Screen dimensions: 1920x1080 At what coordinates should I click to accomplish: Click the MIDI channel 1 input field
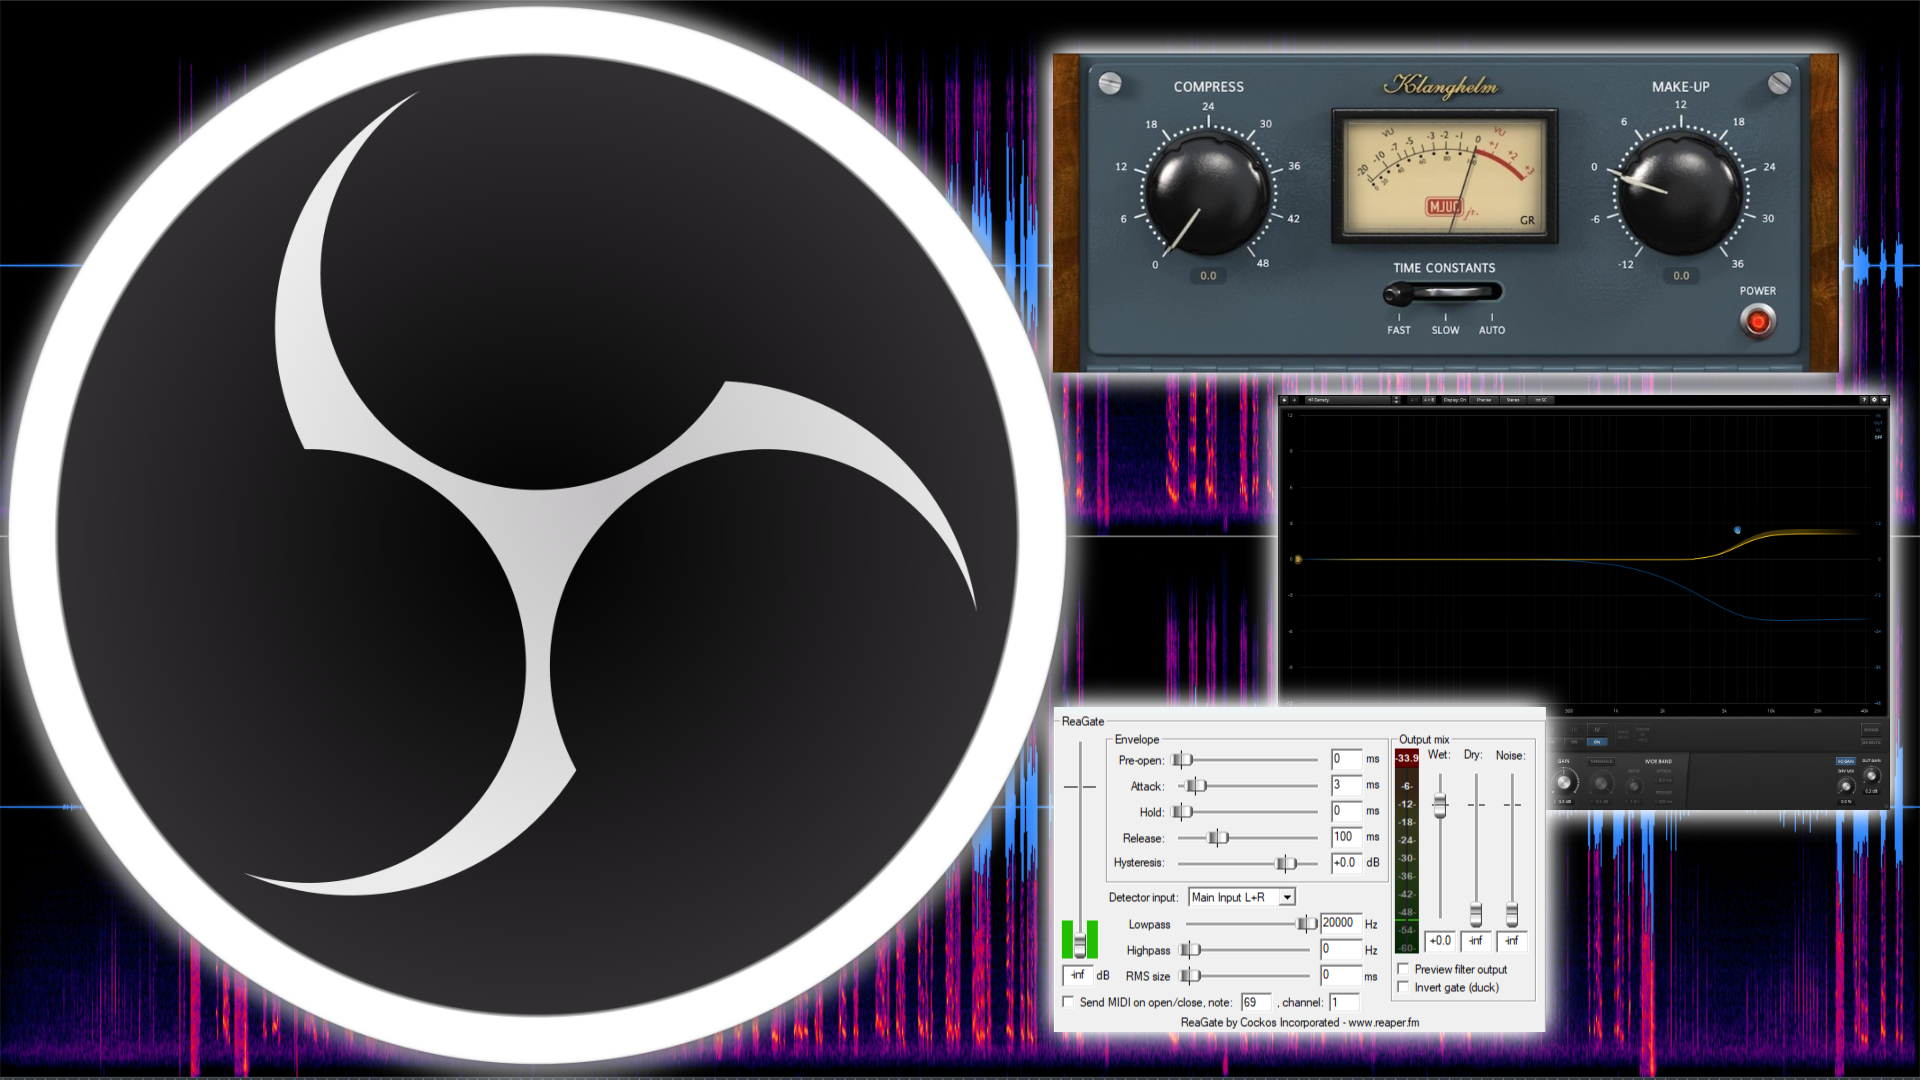tap(1344, 1002)
